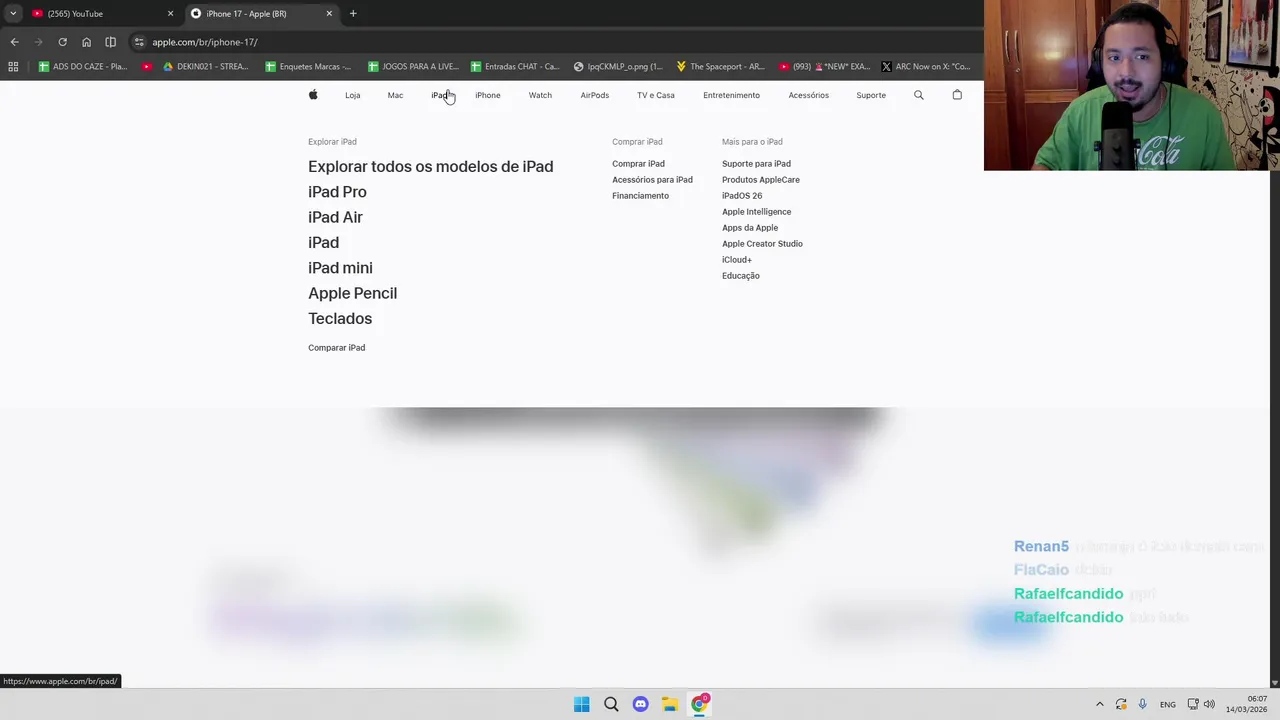
Task: Expand the tab search dropdown arrow
Action: [x=13, y=14]
